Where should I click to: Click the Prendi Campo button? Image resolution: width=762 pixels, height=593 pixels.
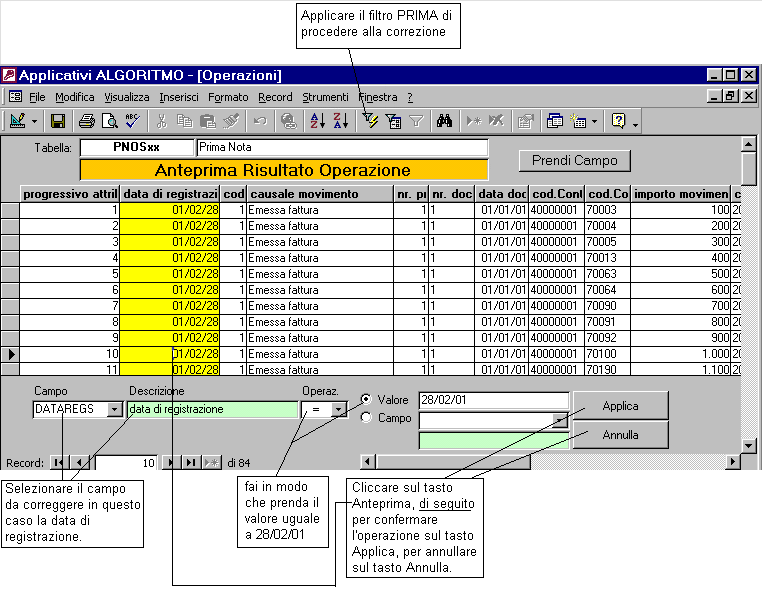point(574,161)
